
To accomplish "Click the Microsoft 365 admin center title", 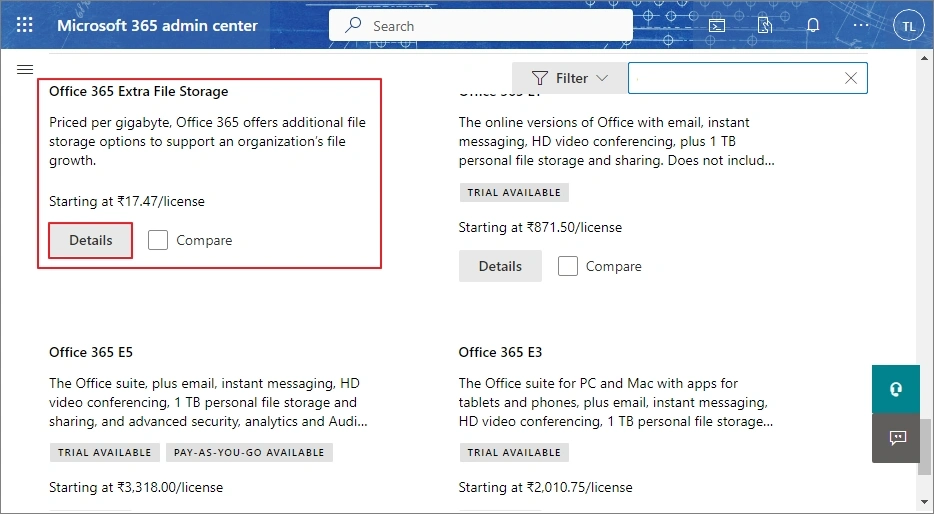I will (157, 26).
